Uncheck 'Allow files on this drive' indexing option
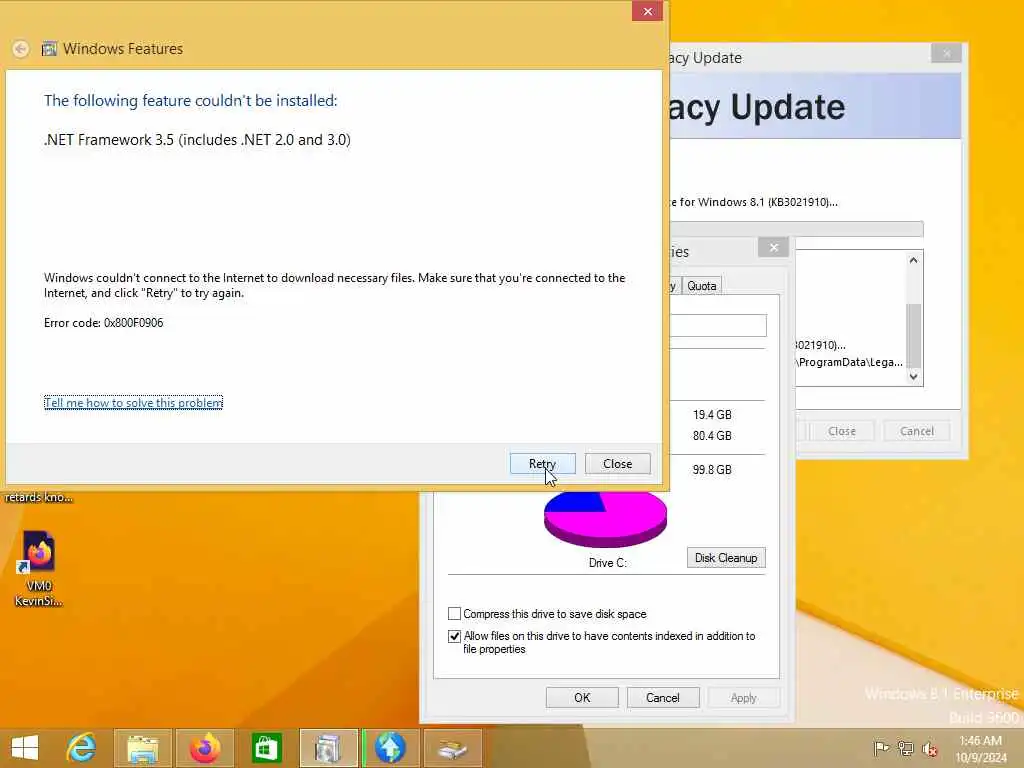The width and height of the screenshot is (1024, 768). 455,636
